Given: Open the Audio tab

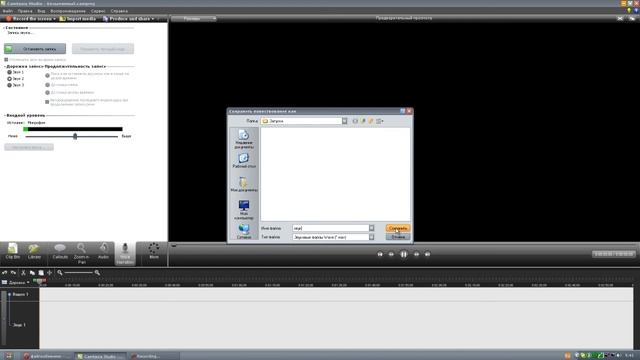Looking at the screenshot, I should [x=104, y=251].
